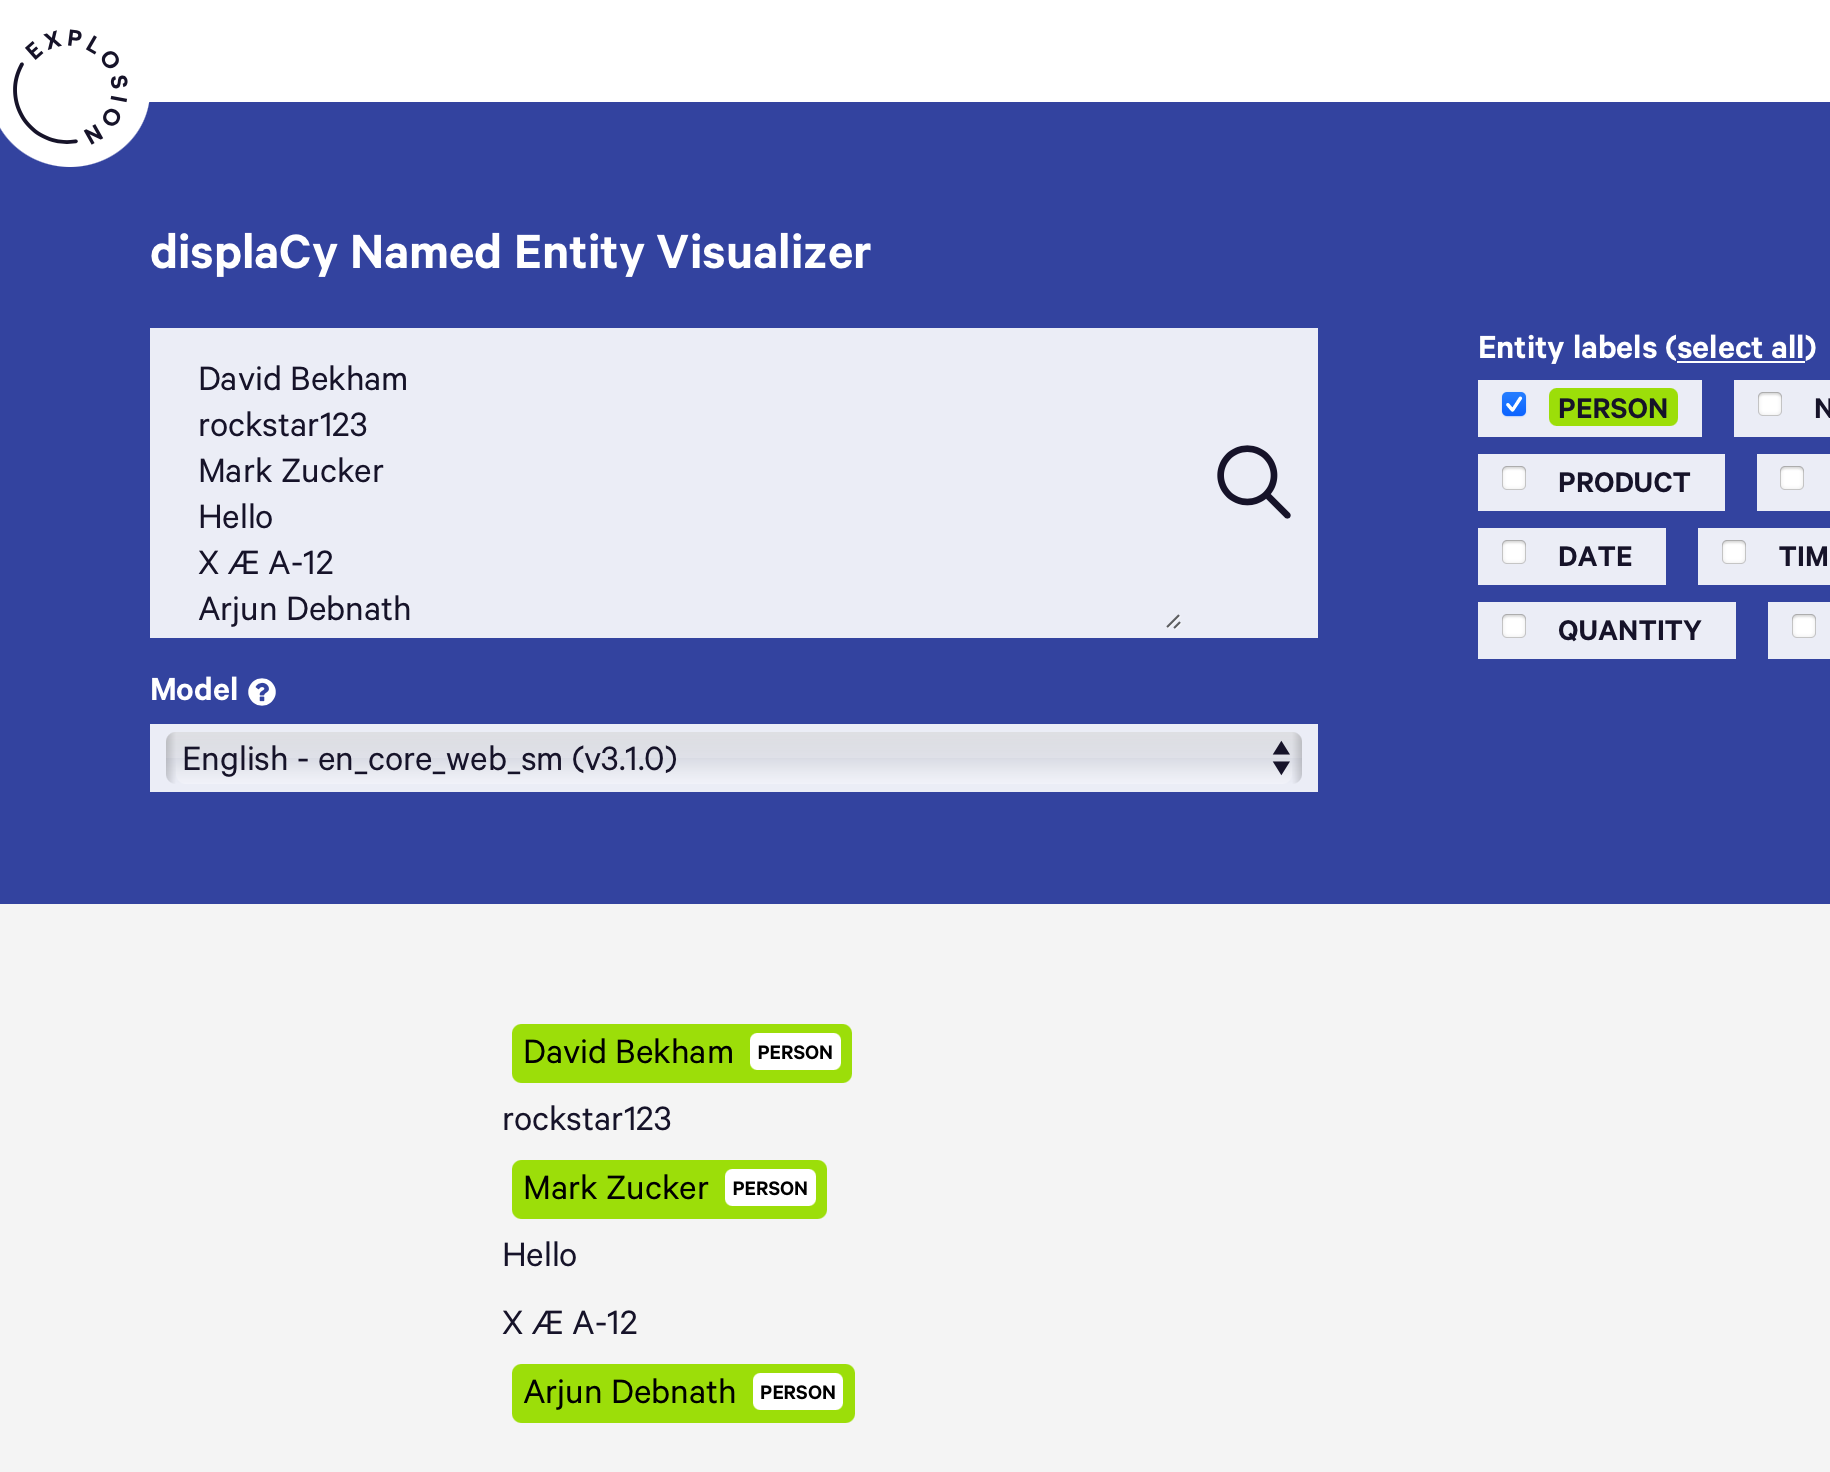Tick the checkbox beside the cut-off N label

[1770, 404]
